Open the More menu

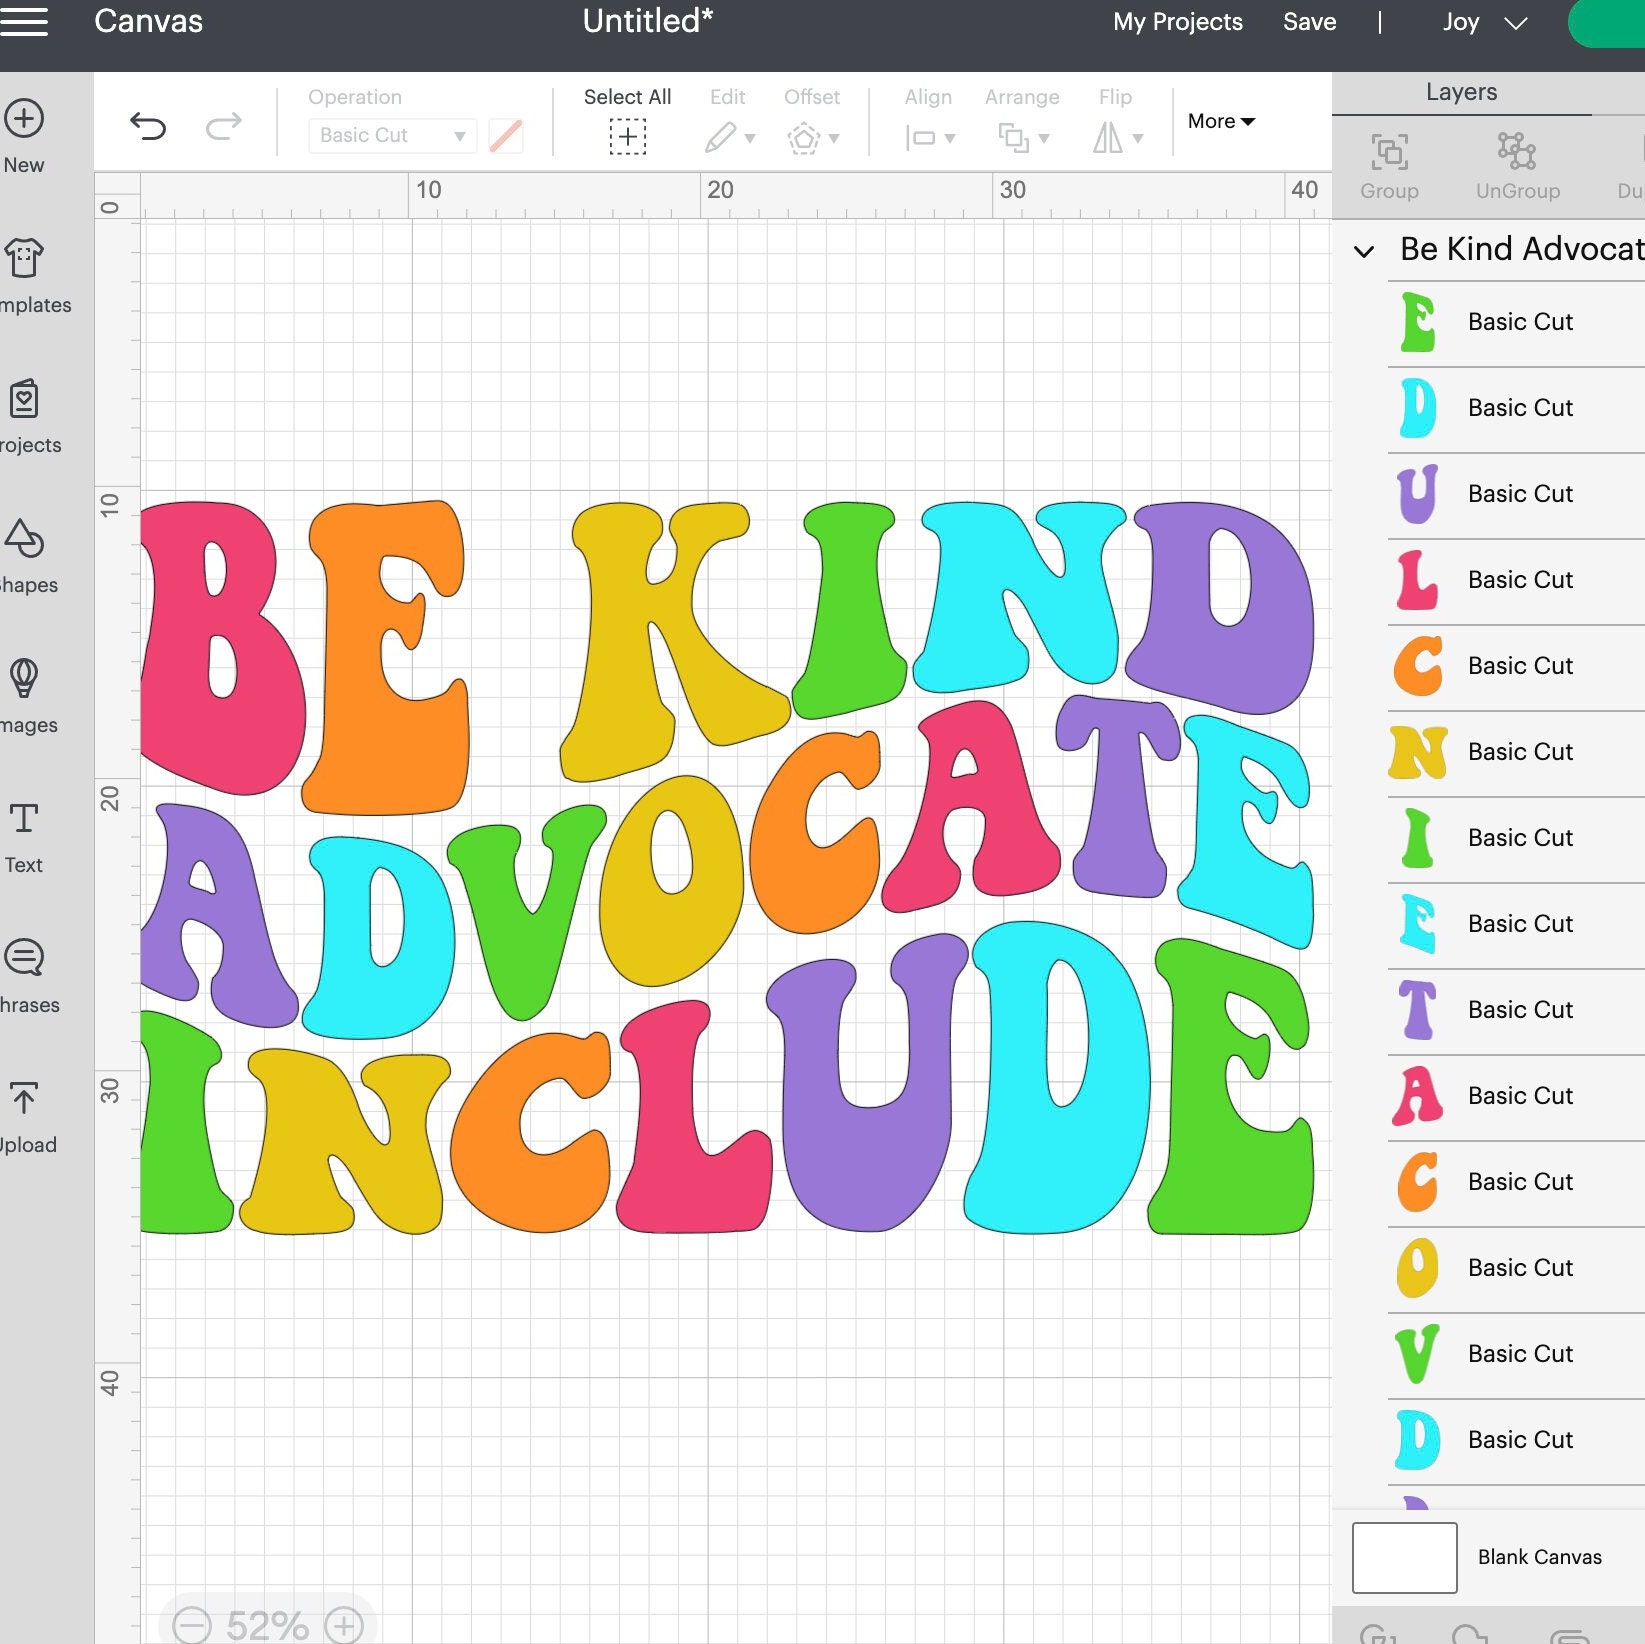coord(1219,121)
